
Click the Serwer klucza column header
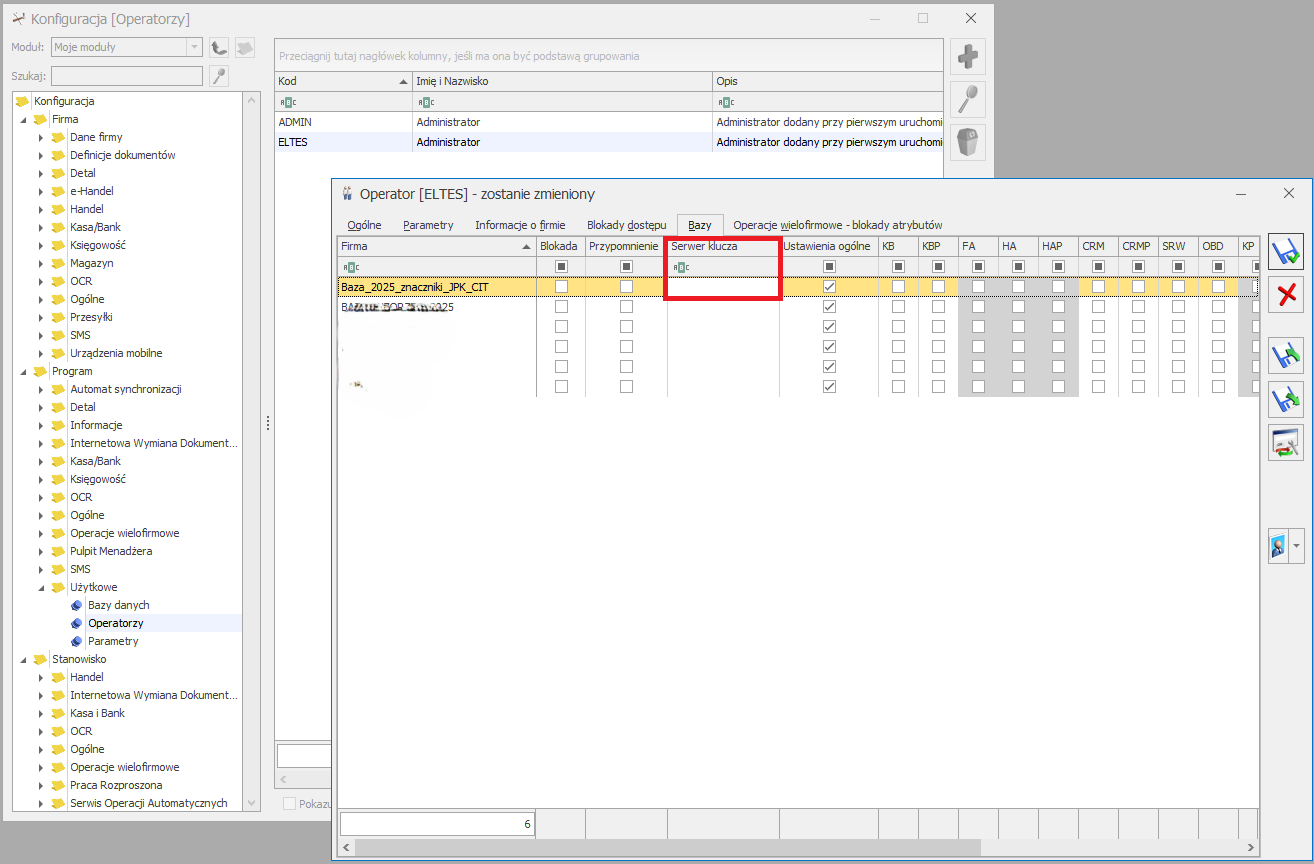[x=723, y=246]
